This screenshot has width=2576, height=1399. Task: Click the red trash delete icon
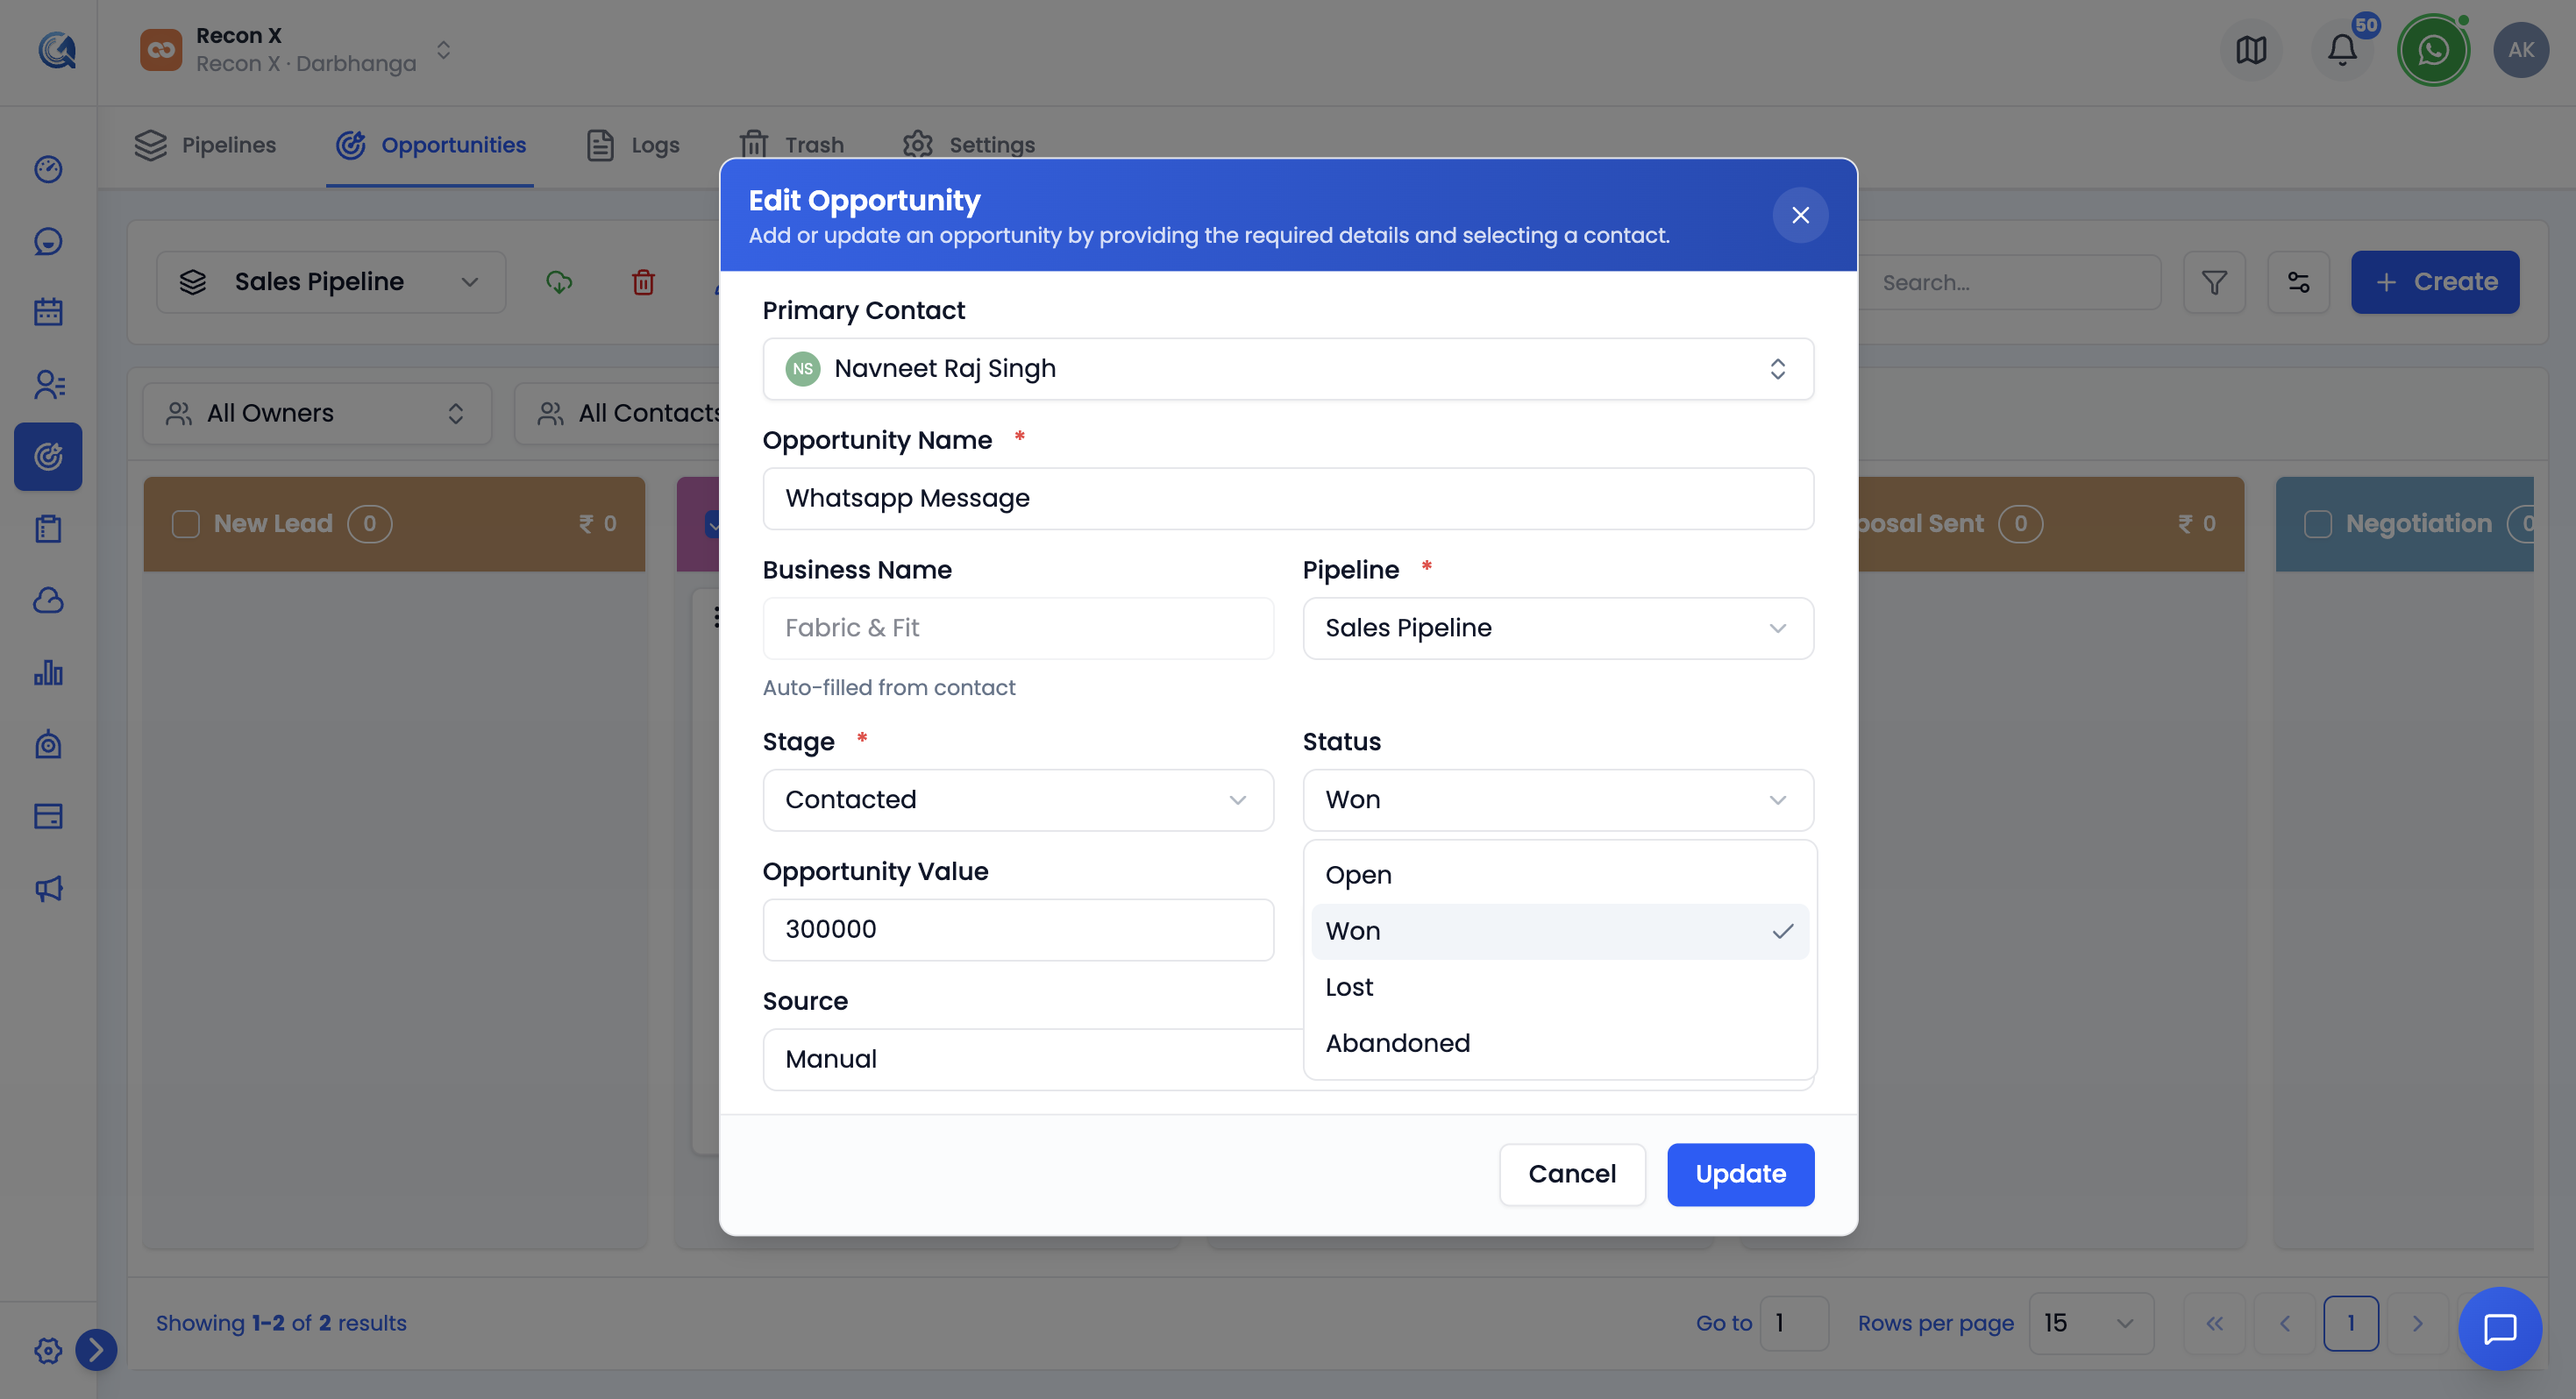coord(643,282)
